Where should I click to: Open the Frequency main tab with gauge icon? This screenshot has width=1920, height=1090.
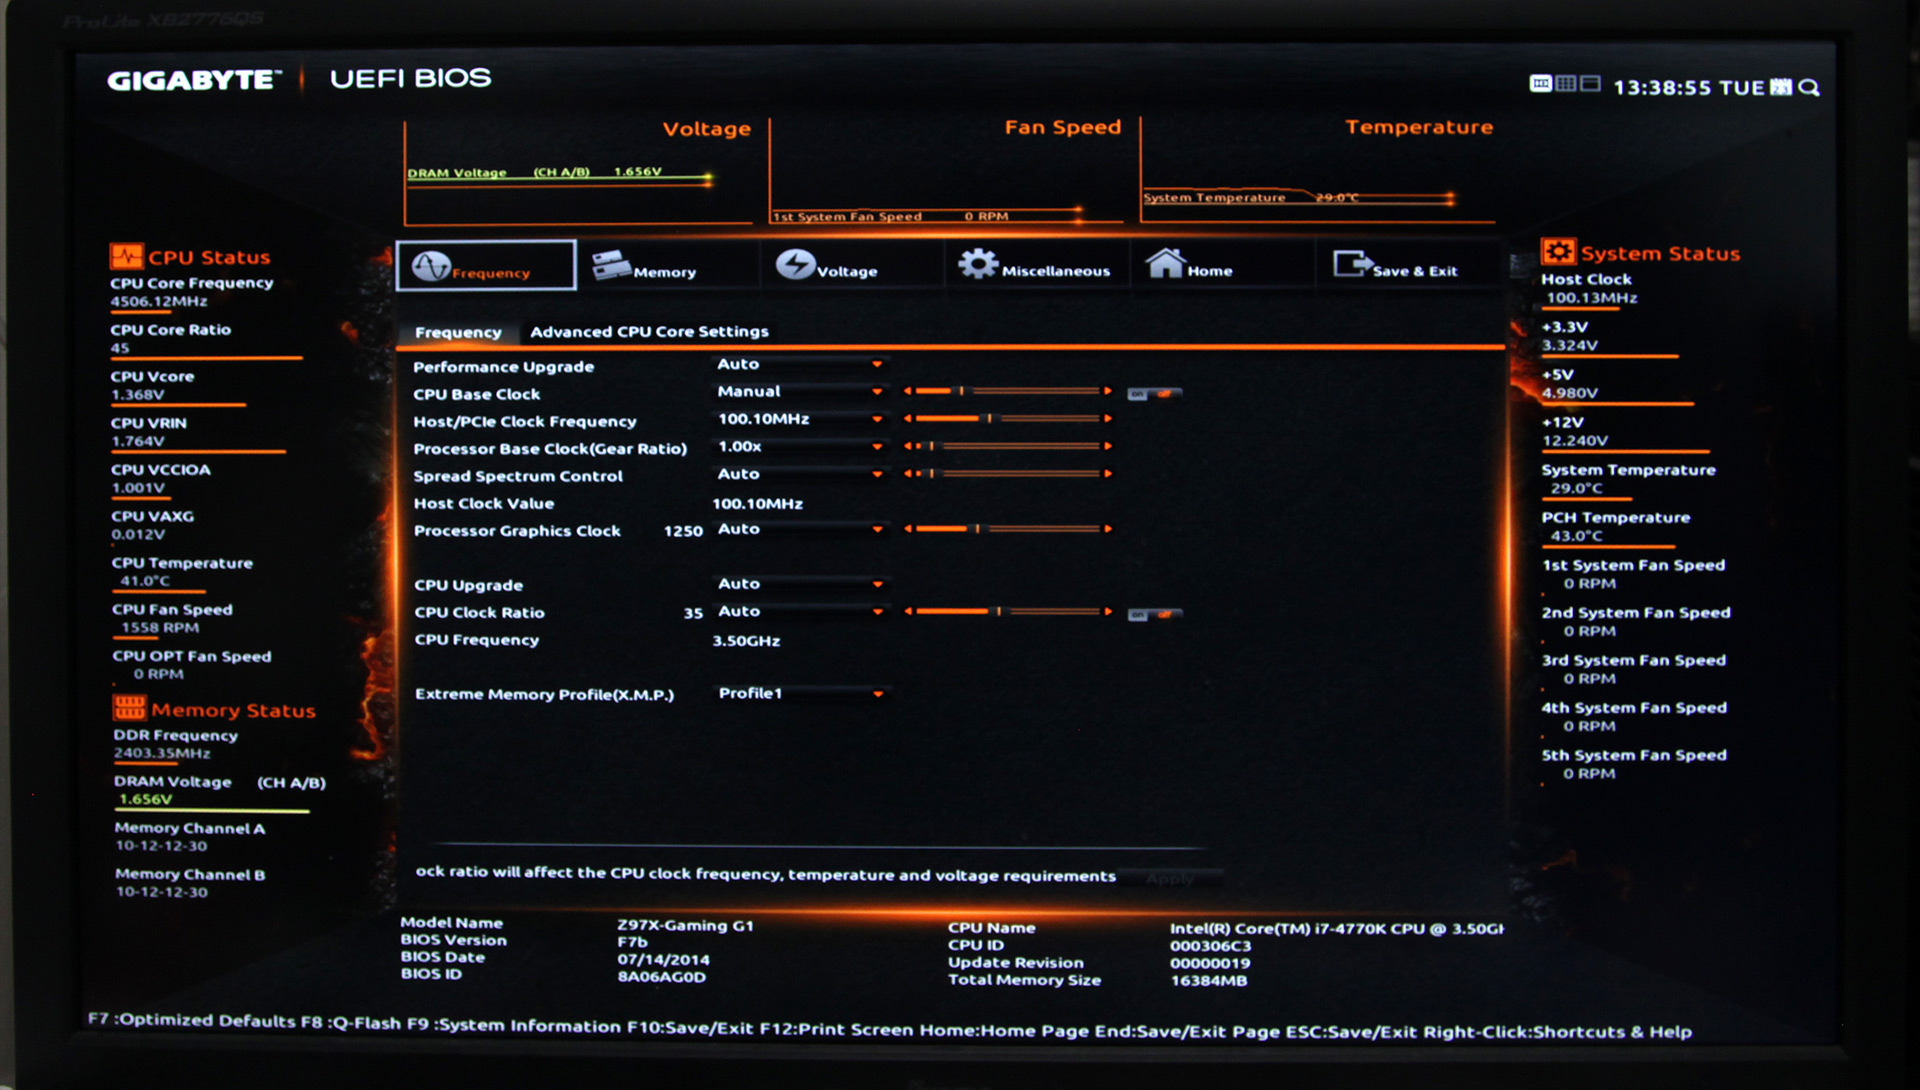486,266
